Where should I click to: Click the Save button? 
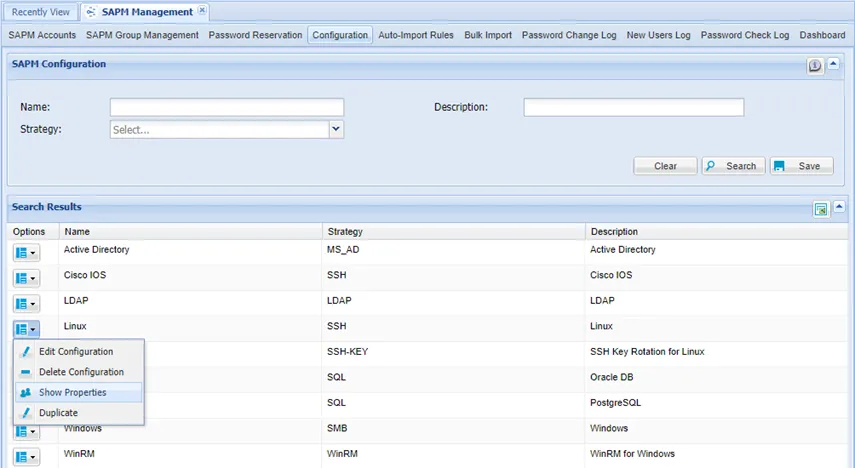[802, 166]
